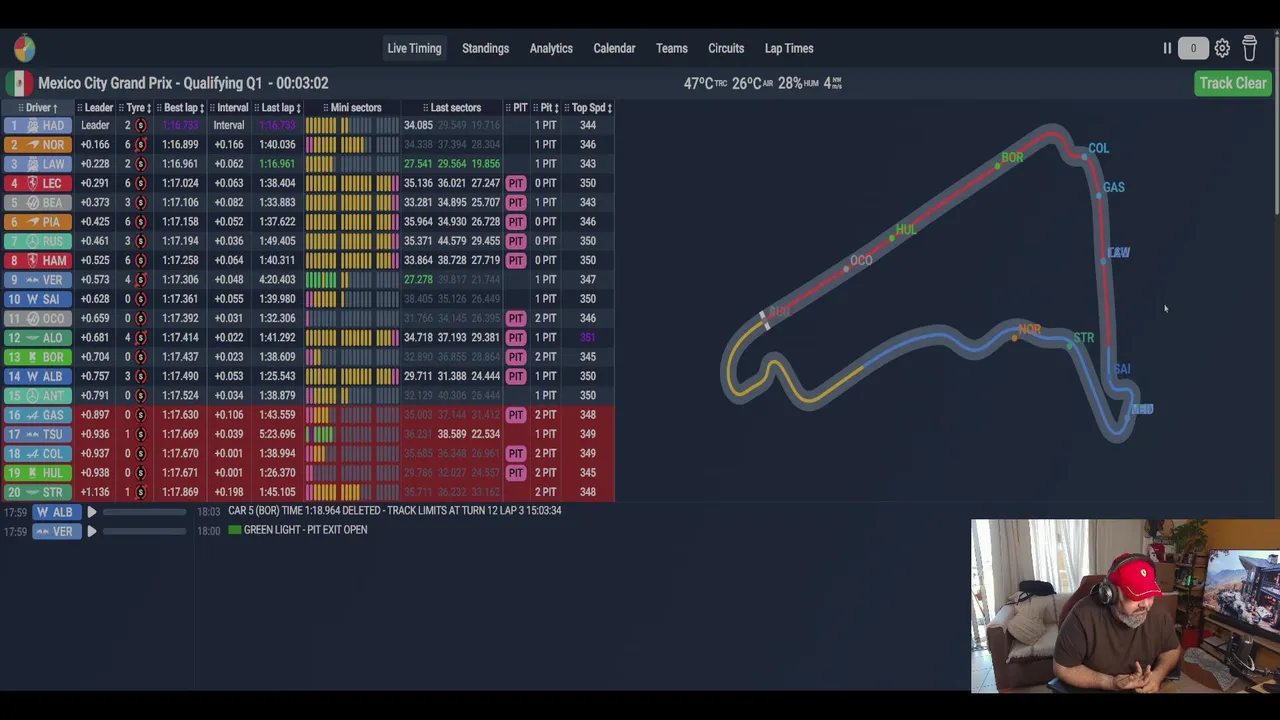Viewport: 1280px width, 720px height.
Task: Switch to the Lap Times tab
Action: click(x=789, y=48)
